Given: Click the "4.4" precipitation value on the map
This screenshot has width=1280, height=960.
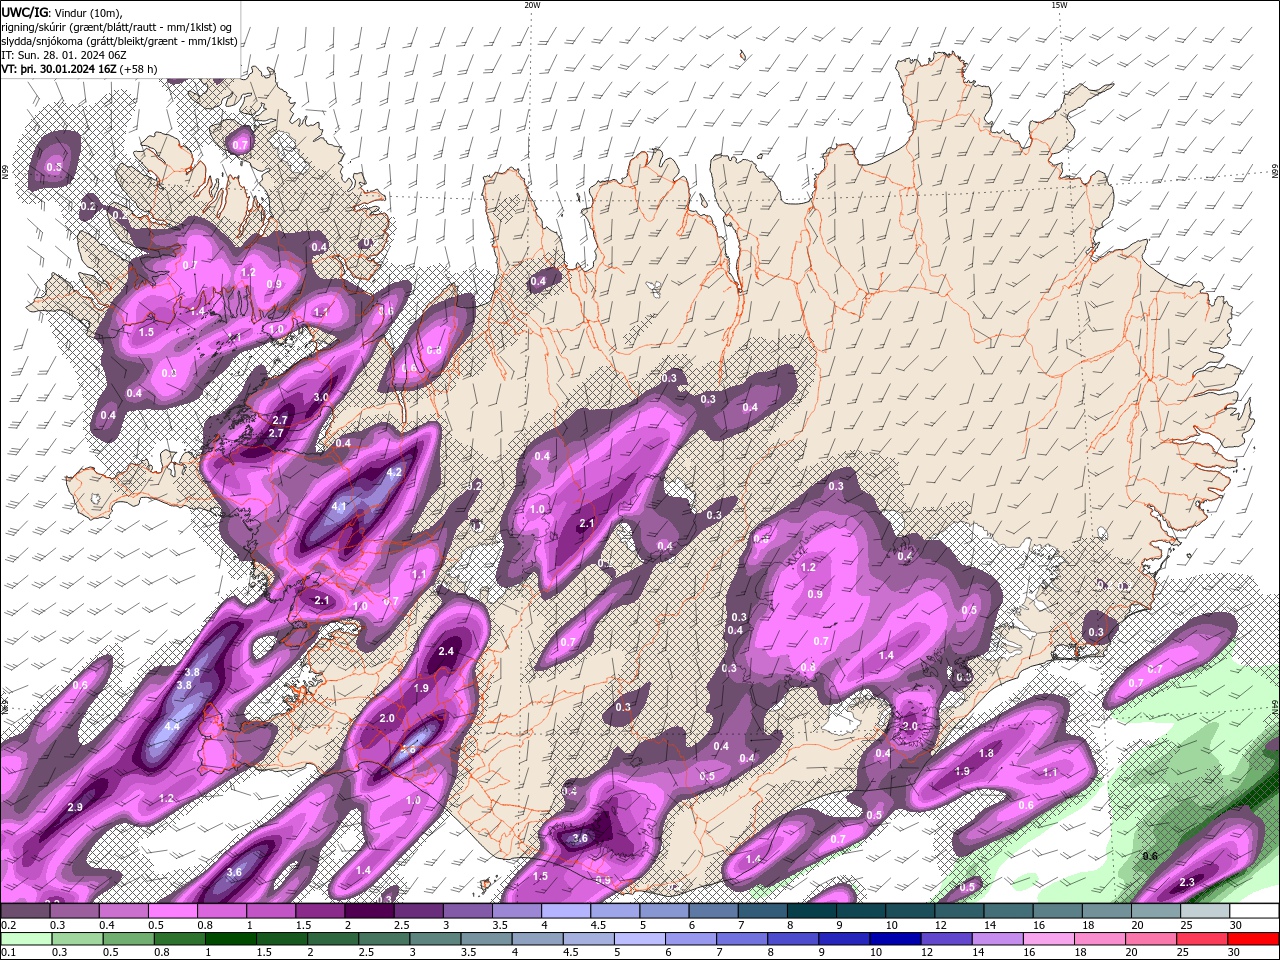Looking at the screenshot, I should [x=172, y=726].
